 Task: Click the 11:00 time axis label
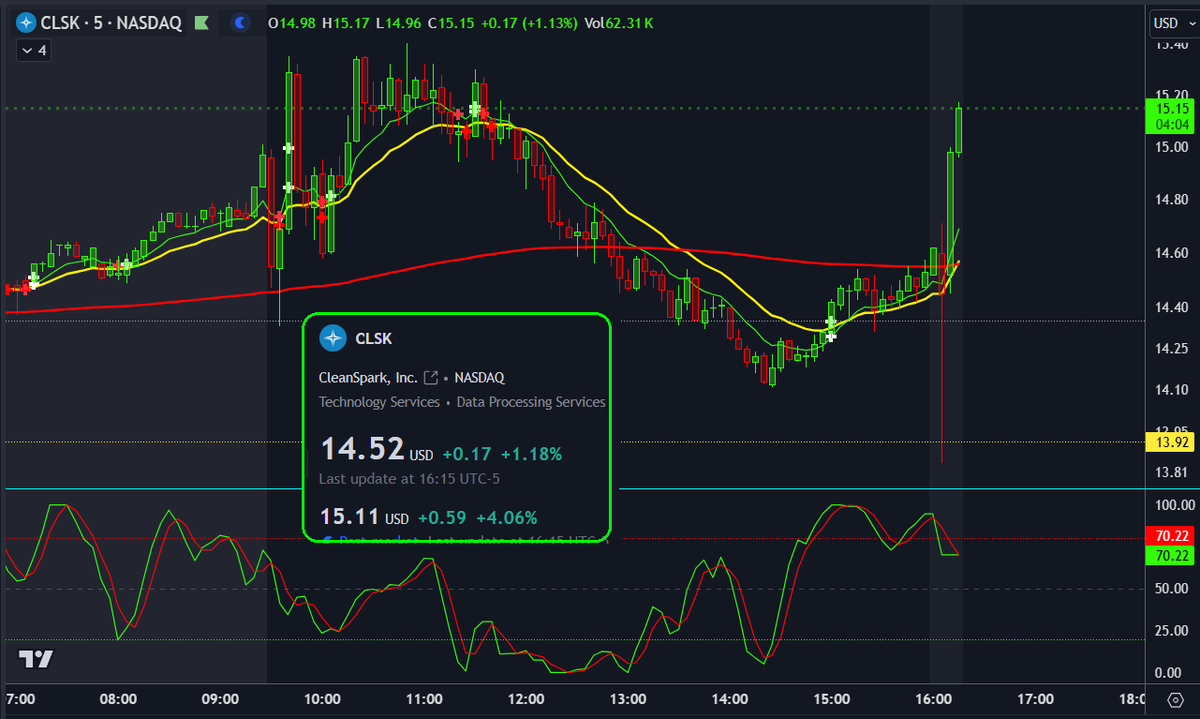tap(424, 699)
